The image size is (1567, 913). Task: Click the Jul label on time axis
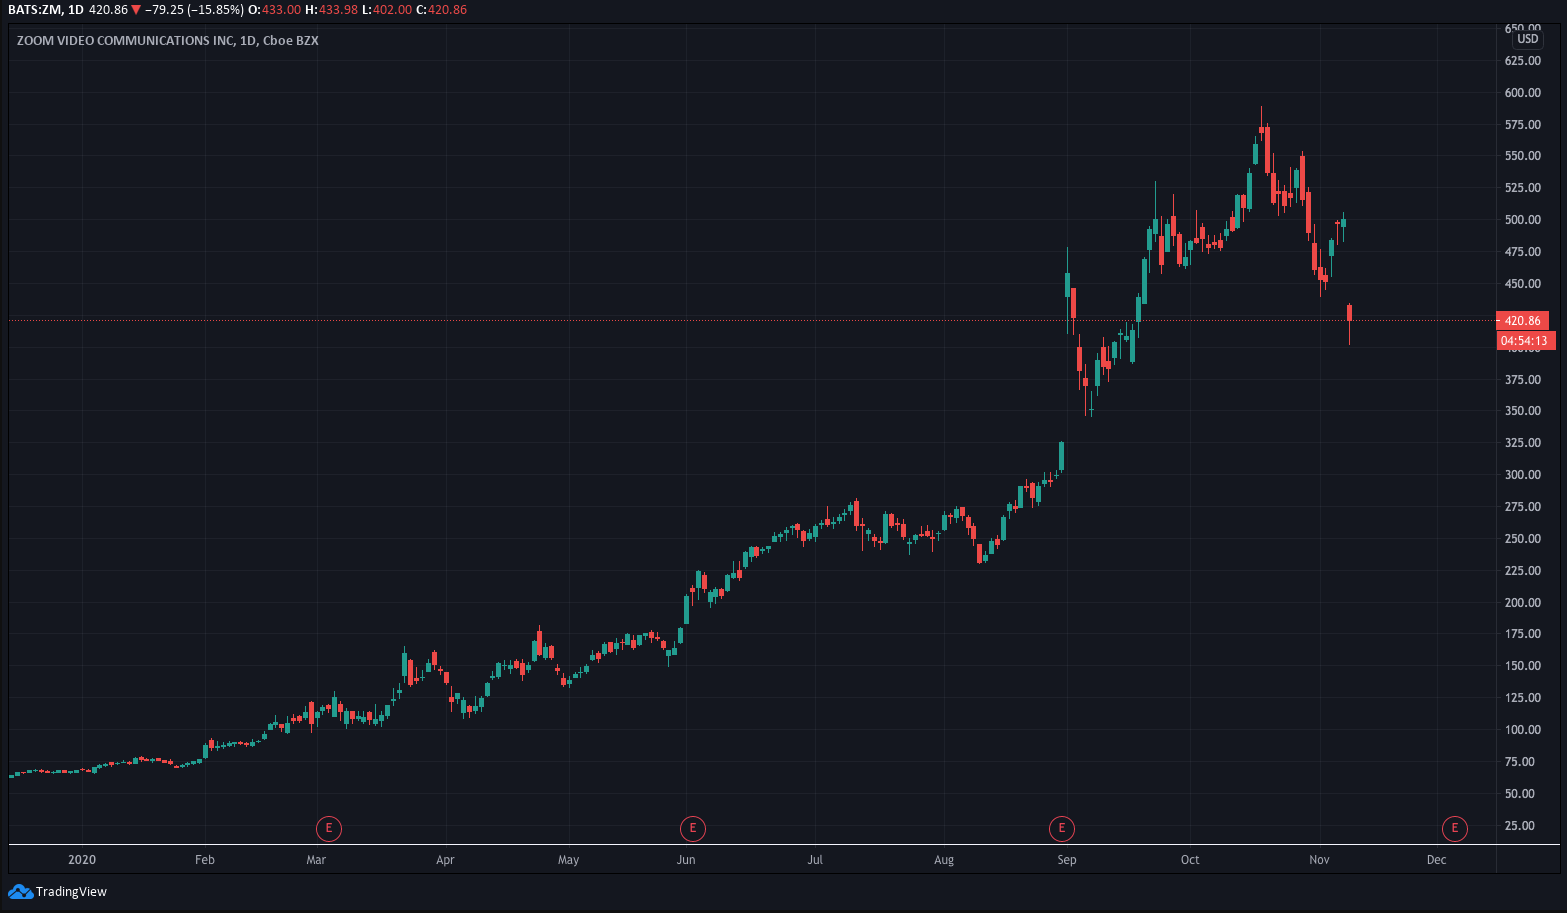pos(815,860)
